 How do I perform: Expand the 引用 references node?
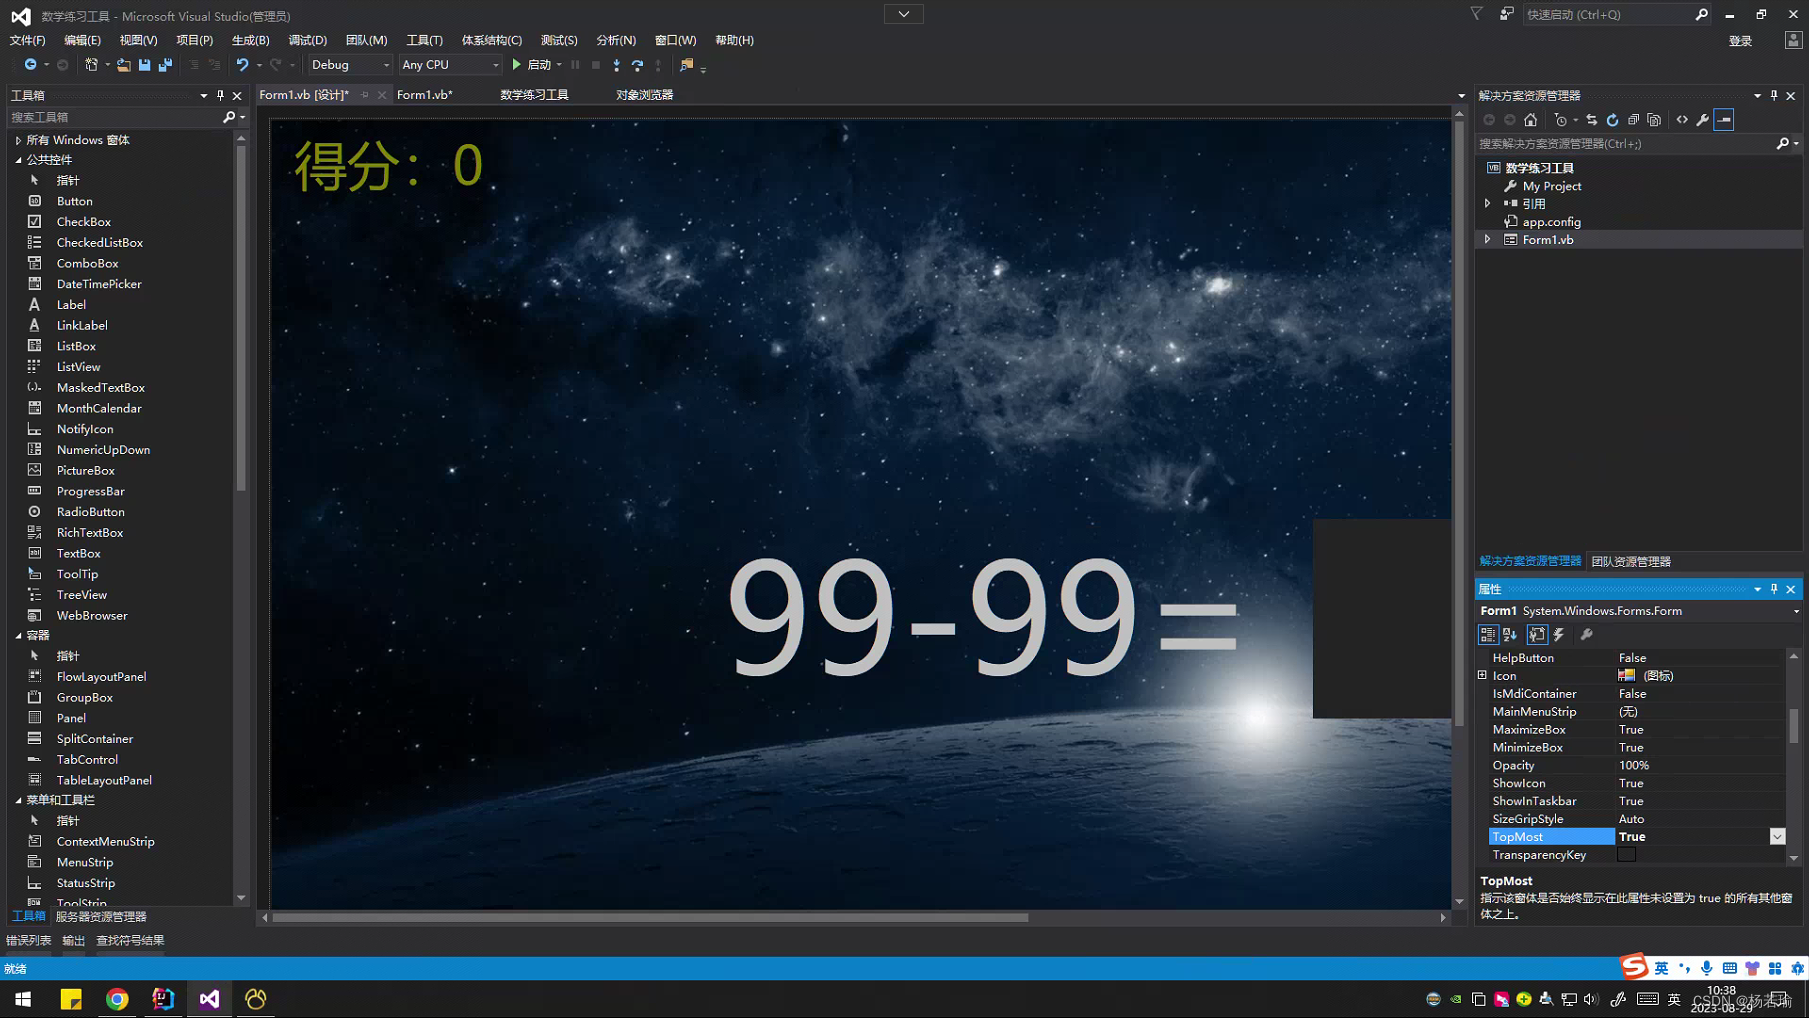coord(1488,204)
